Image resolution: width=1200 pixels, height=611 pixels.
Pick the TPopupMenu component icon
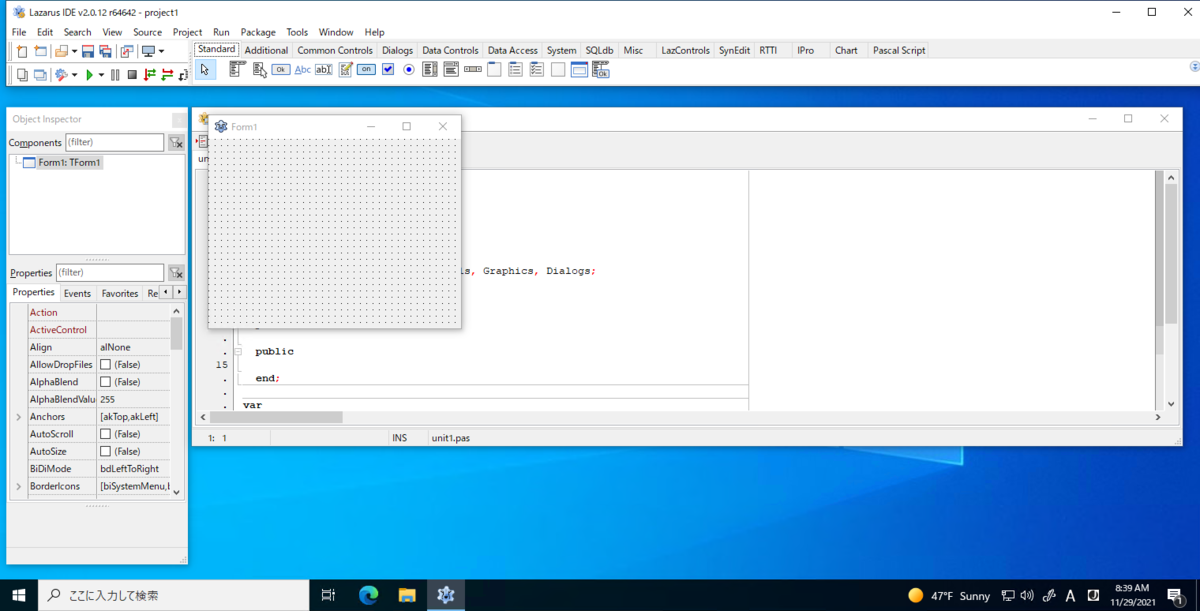pyautogui.click(x=259, y=70)
